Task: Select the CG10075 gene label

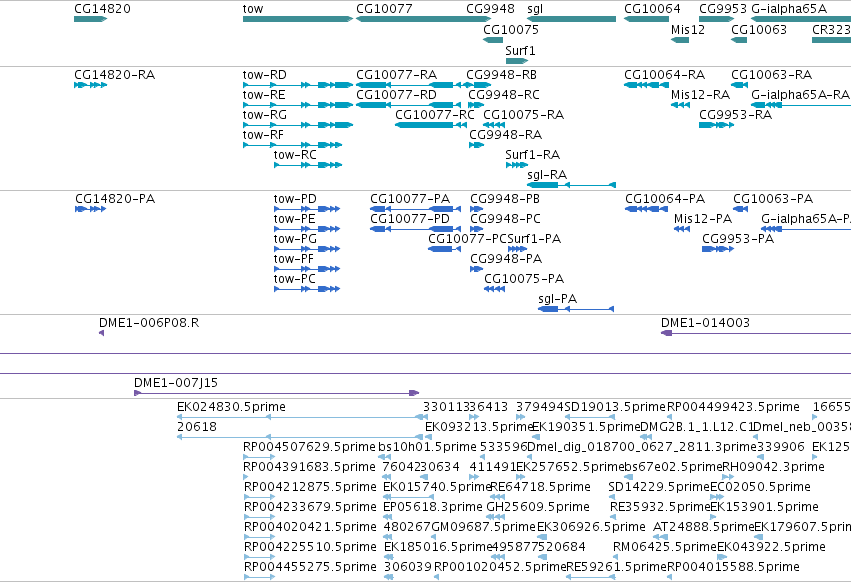Action: point(511,29)
